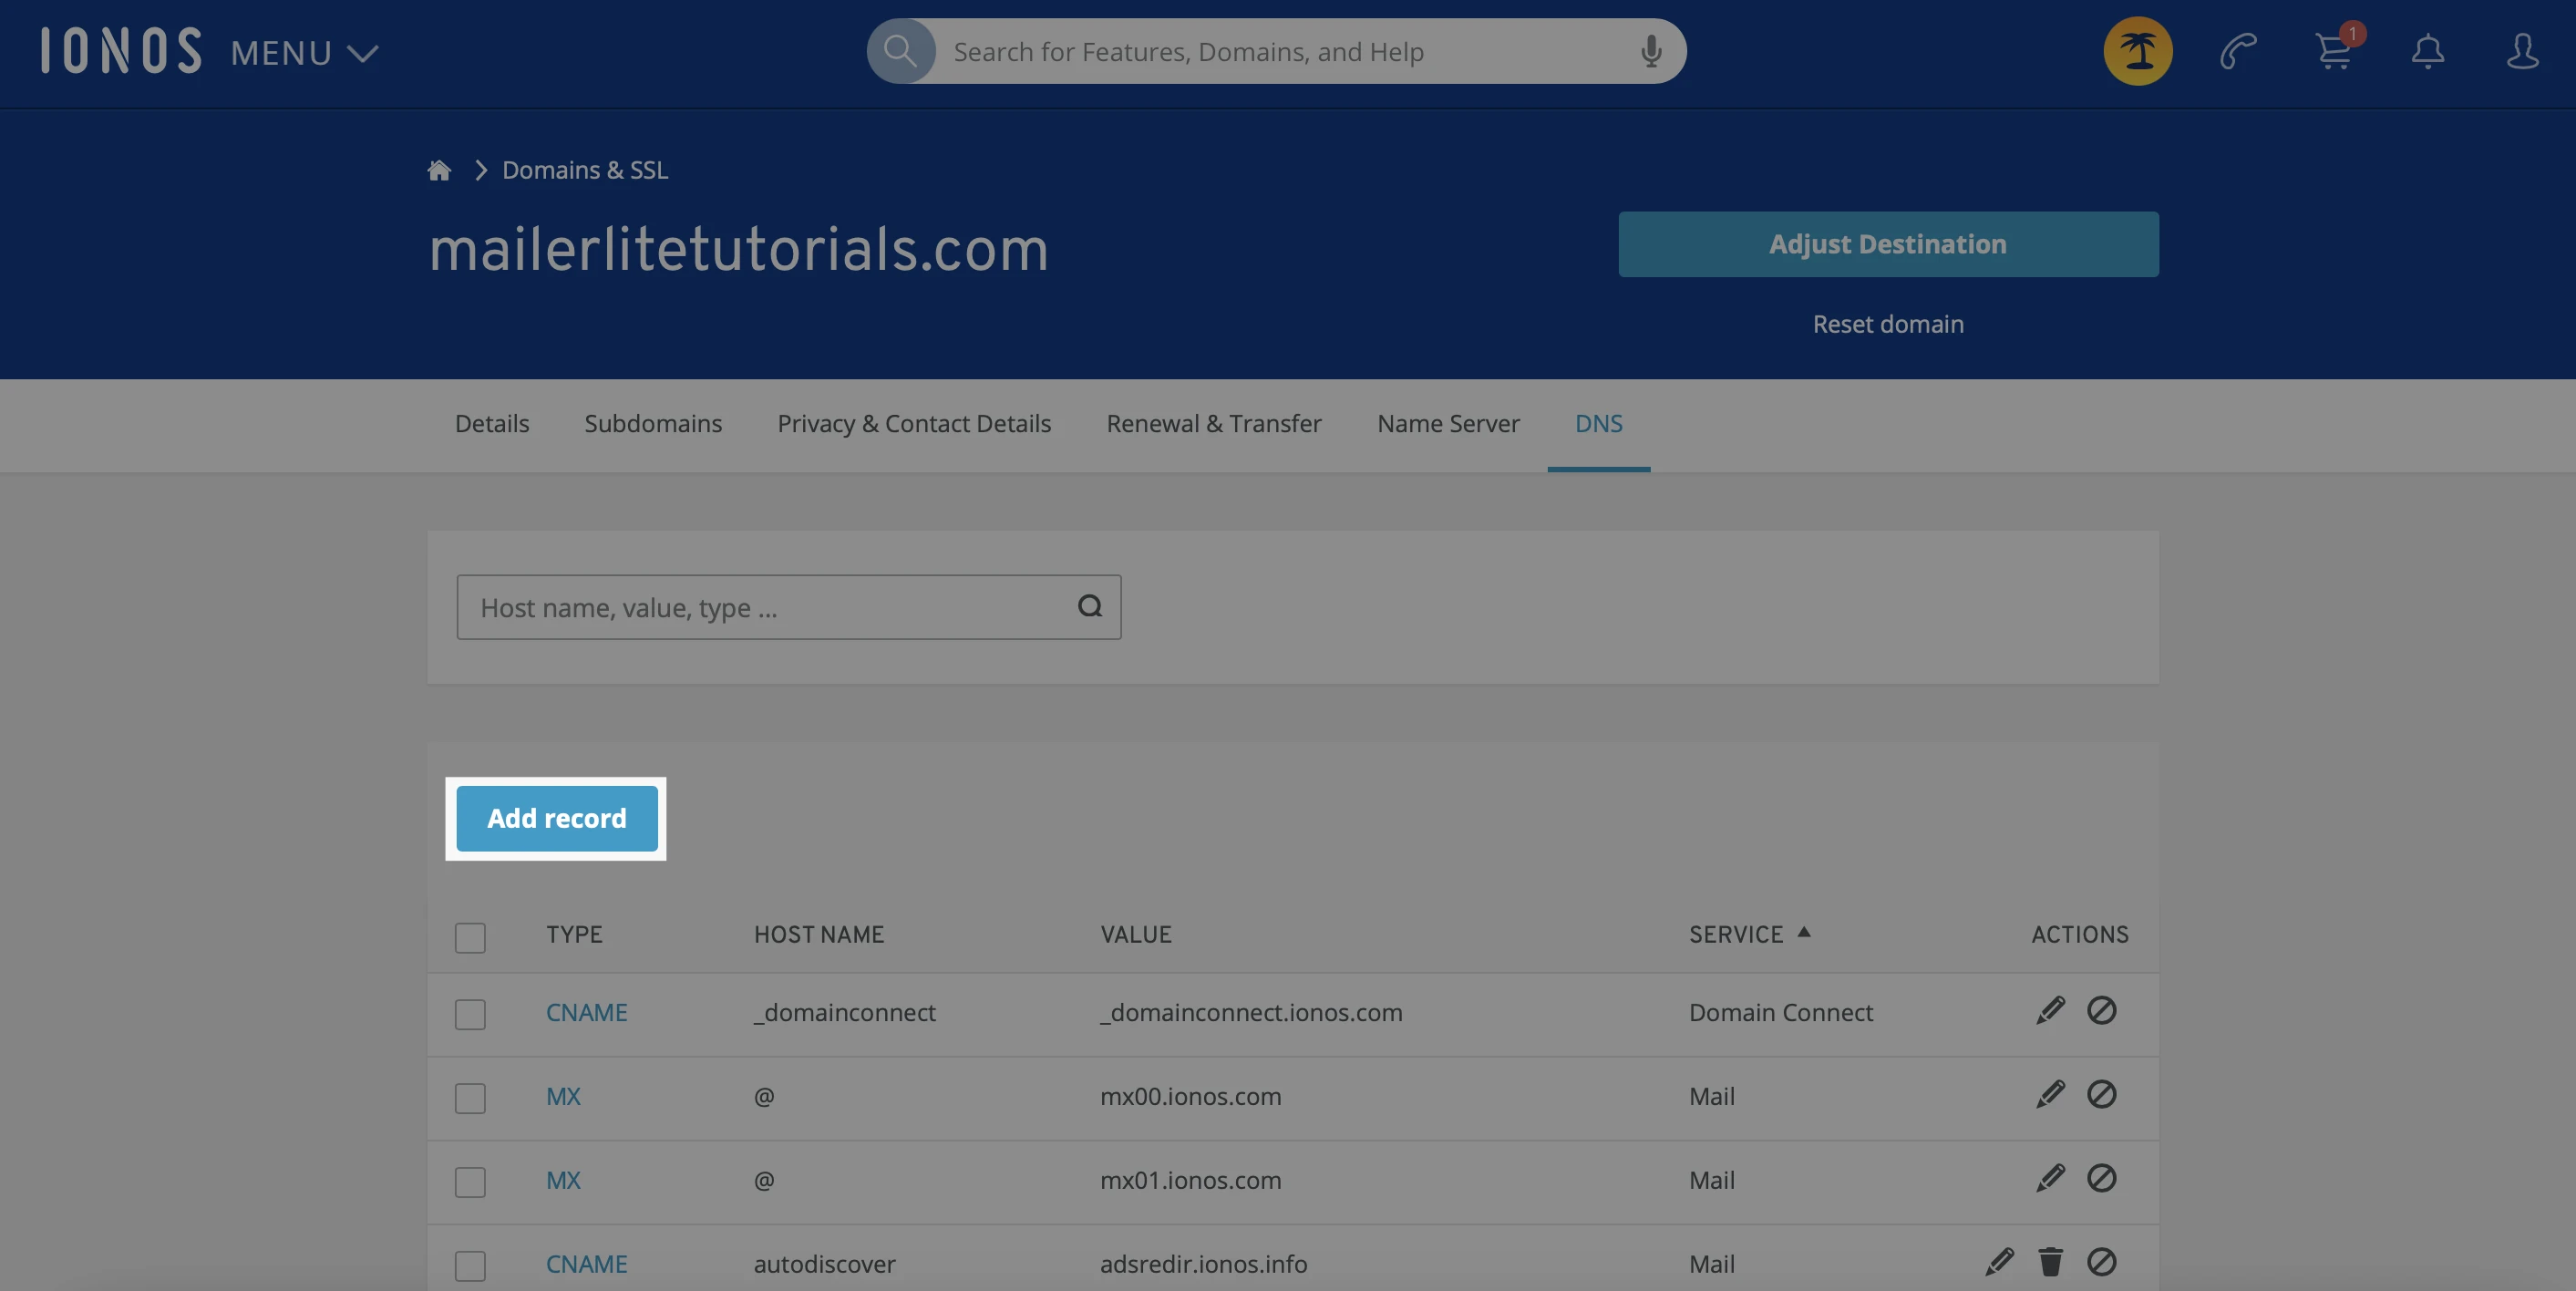Delete the autodiscover CNAME record
The image size is (2576, 1291).
pyautogui.click(x=2050, y=1263)
